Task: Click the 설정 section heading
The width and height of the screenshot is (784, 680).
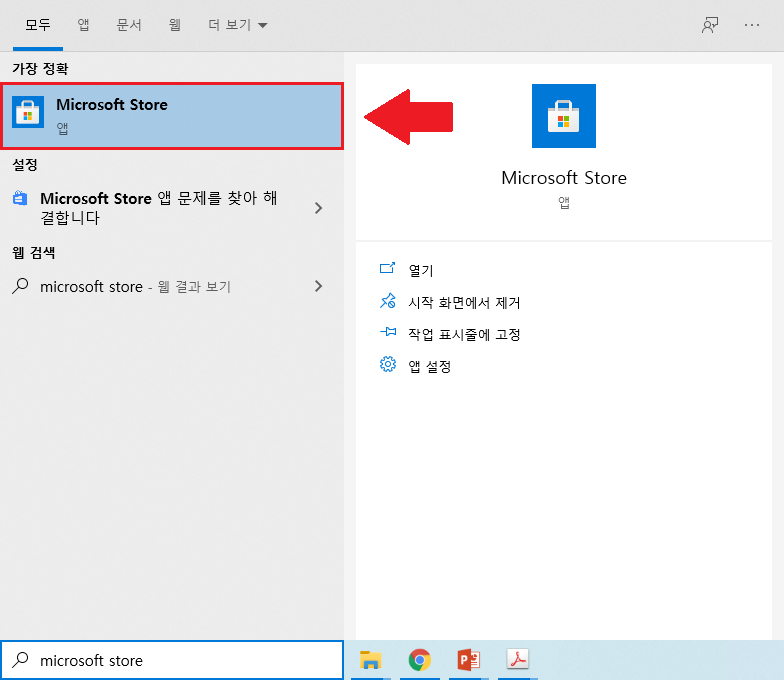Action: pos(25,164)
